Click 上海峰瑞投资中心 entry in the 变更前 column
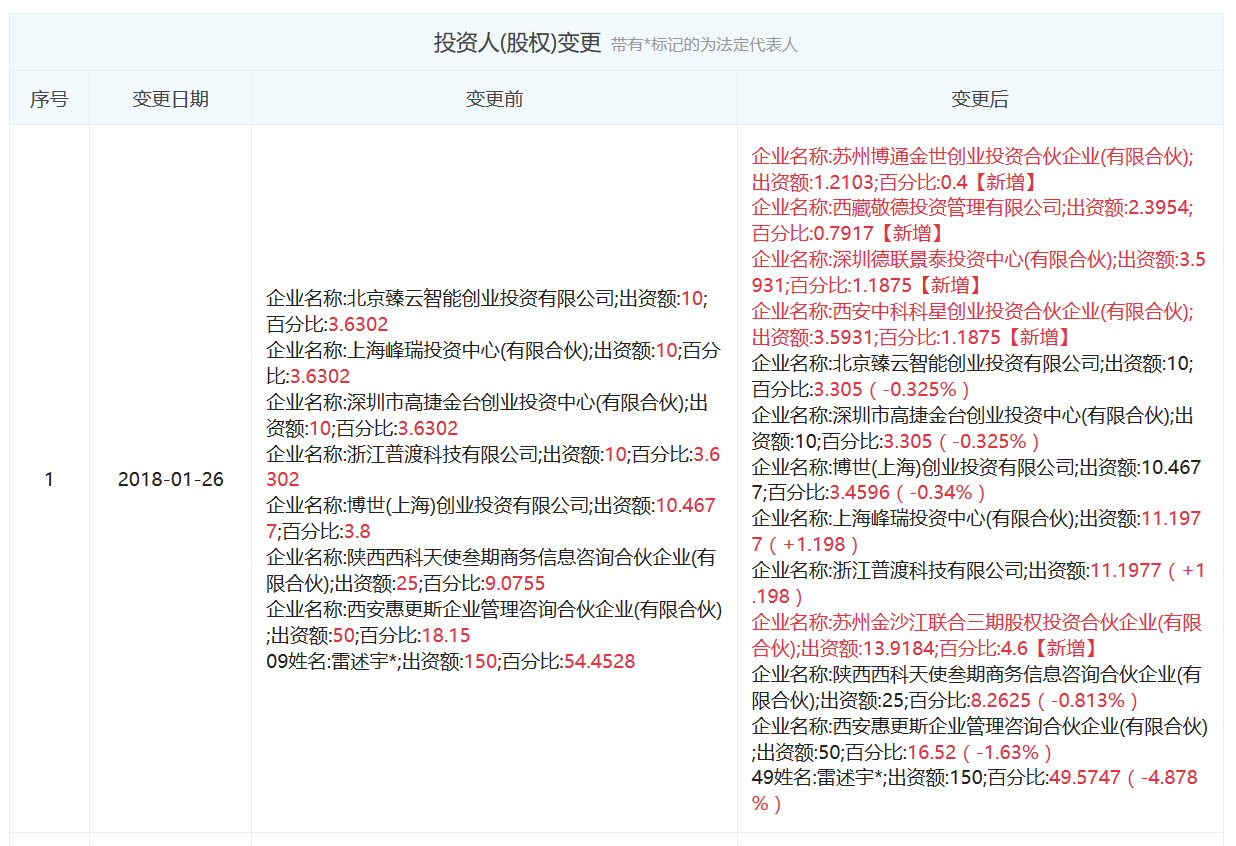Screen dimensions: 1236x846 (493, 363)
